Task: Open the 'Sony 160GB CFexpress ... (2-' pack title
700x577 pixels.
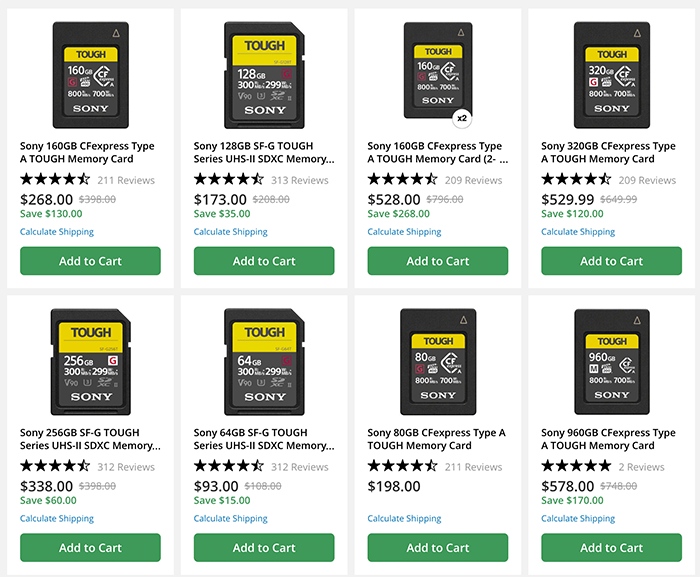Action: (438, 152)
